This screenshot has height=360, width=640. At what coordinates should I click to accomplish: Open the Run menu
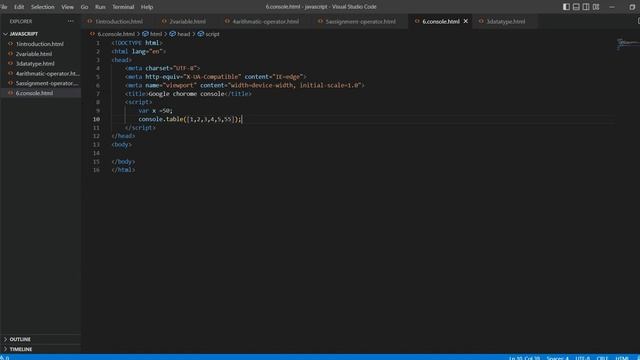click(100, 7)
